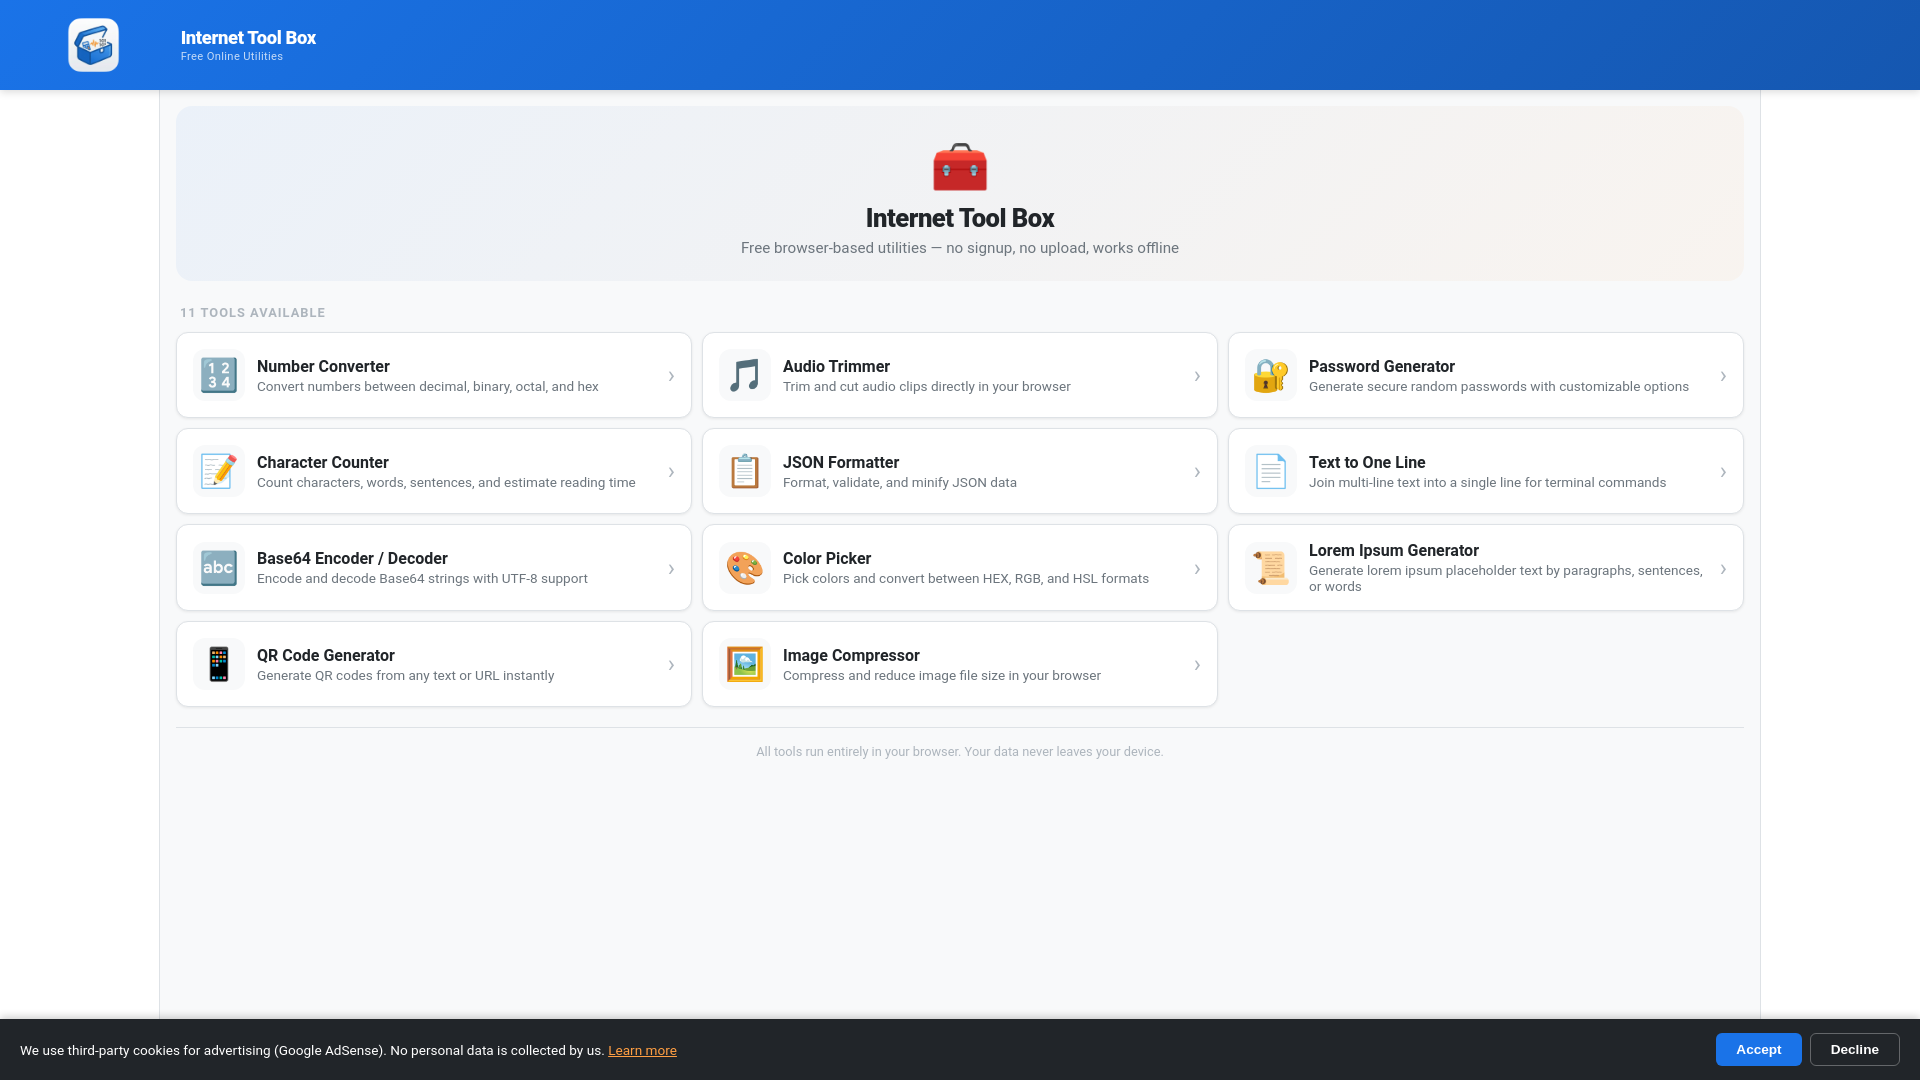Click the chevron on Password Generator card
Viewport: 1920px width, 1080px height.
coord(1723,376)
